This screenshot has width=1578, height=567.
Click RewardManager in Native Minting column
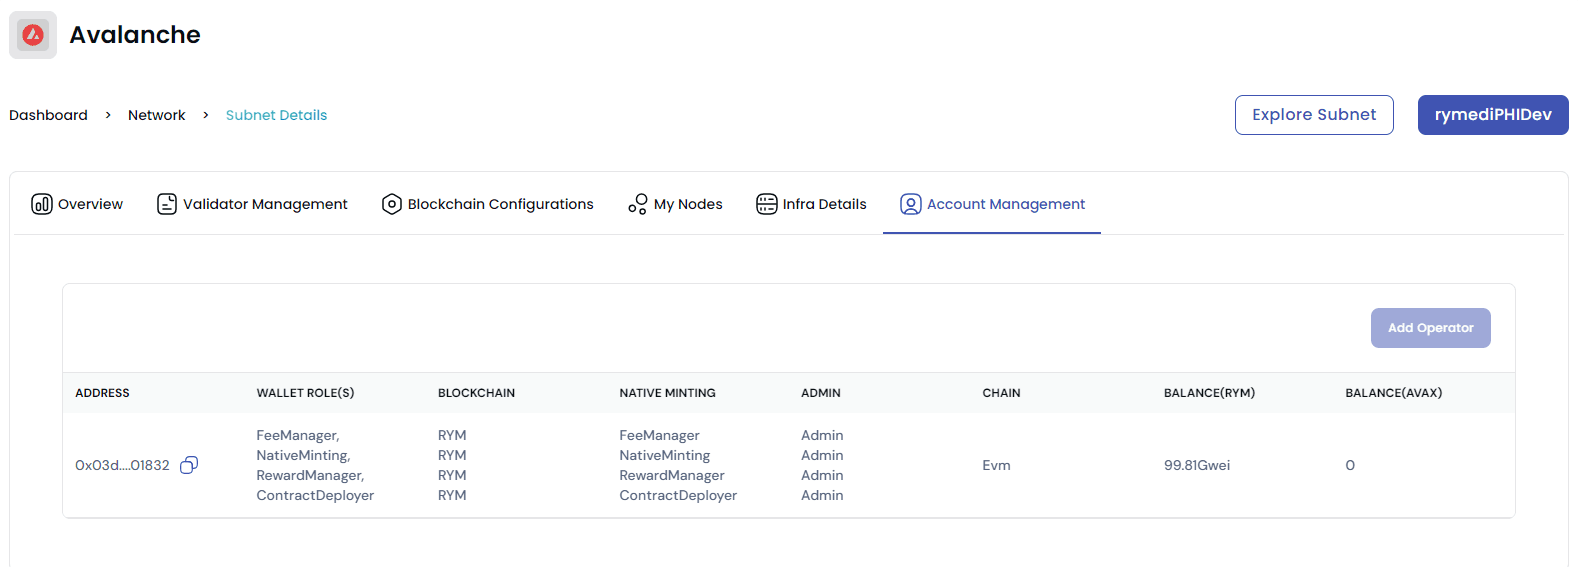coord(671,475)
